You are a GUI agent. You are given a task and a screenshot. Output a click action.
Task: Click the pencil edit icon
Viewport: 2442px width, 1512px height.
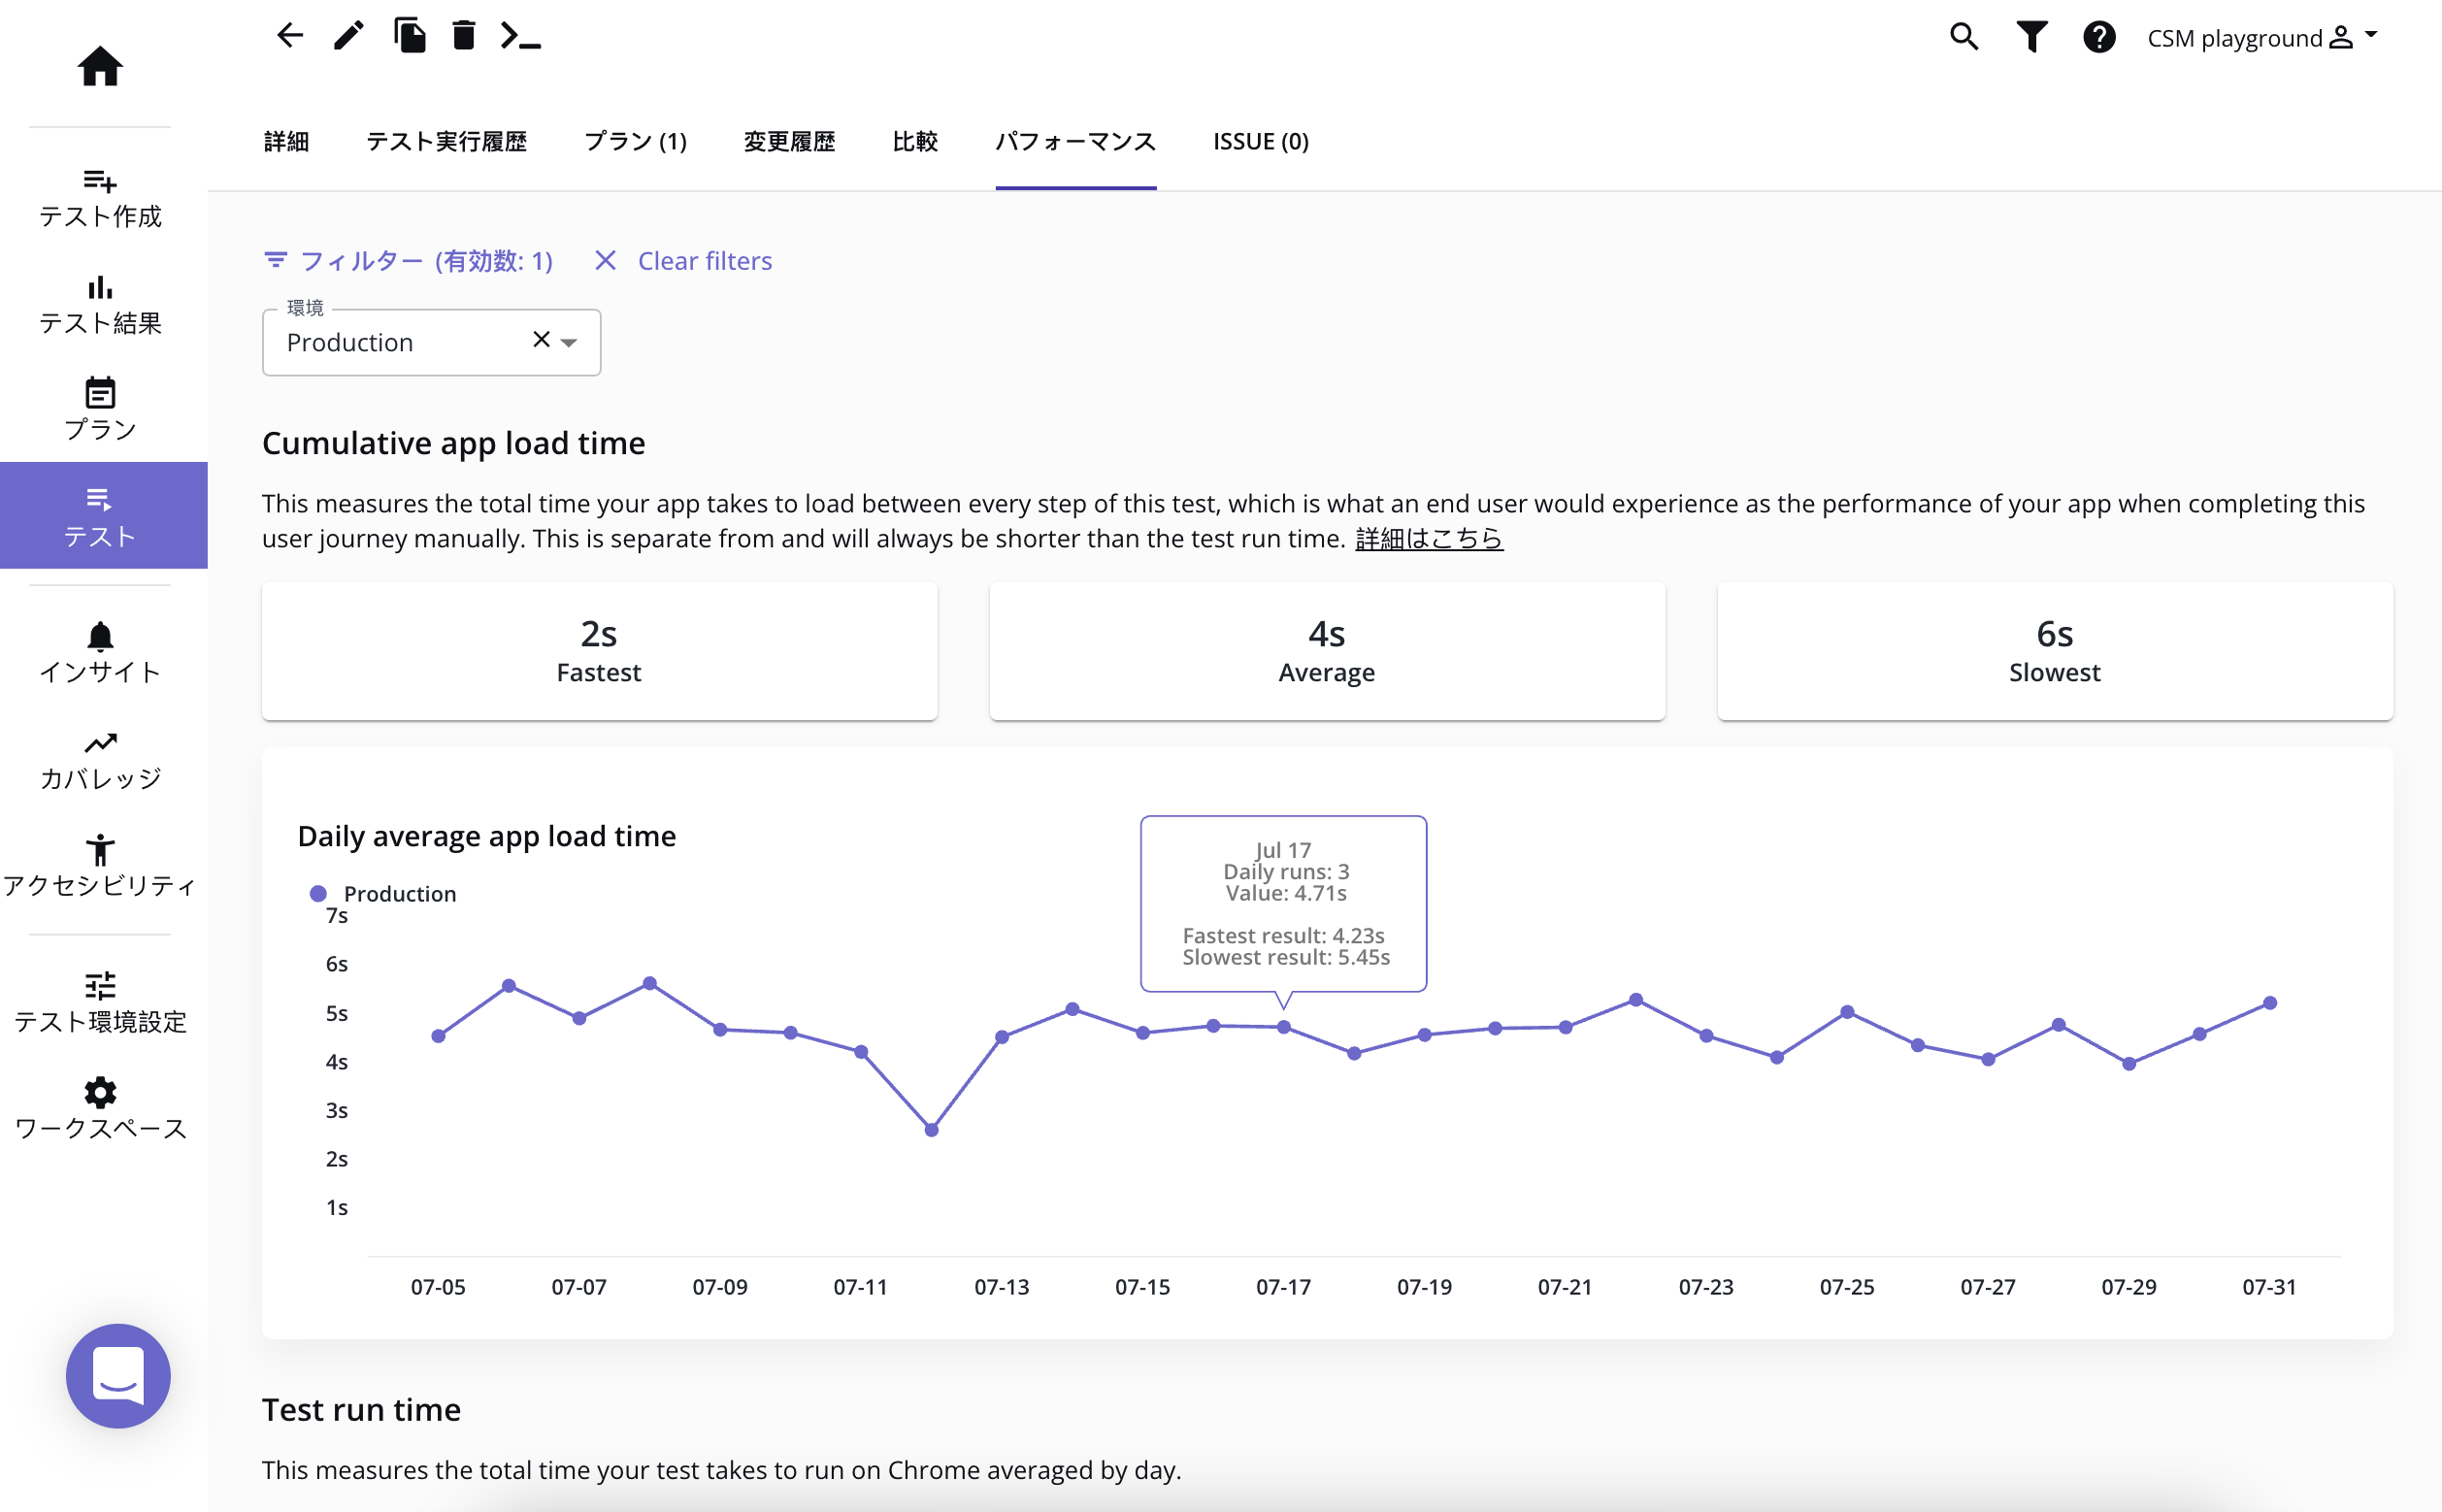pyautogui.click(x=348, y=36)
